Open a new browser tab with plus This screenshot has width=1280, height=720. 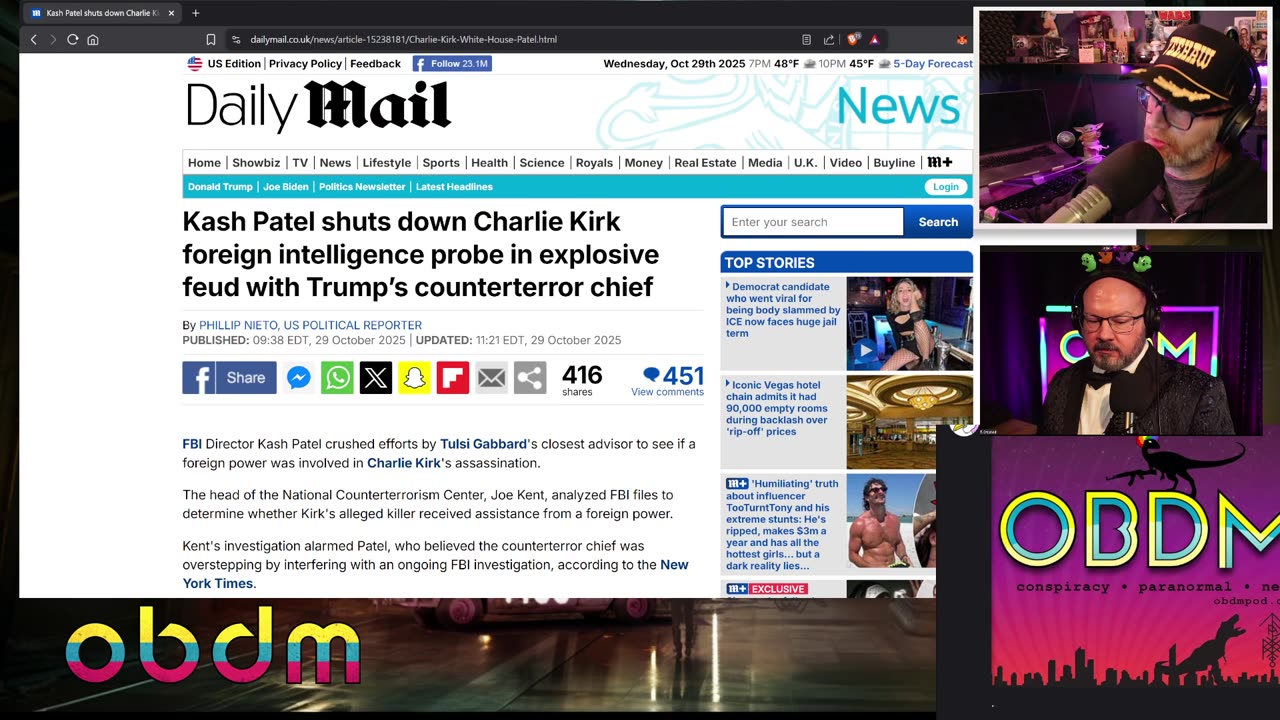pos(195,13)
